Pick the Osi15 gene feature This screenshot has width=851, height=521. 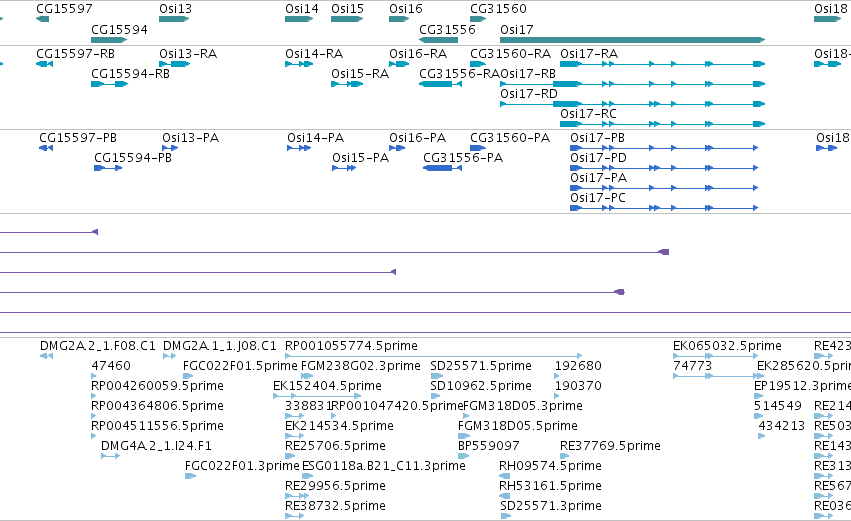click(x=347, y=19)
